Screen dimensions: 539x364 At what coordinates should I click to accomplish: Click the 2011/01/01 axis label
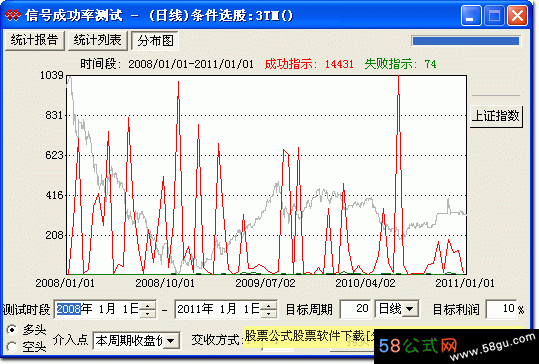coord(465,283)
